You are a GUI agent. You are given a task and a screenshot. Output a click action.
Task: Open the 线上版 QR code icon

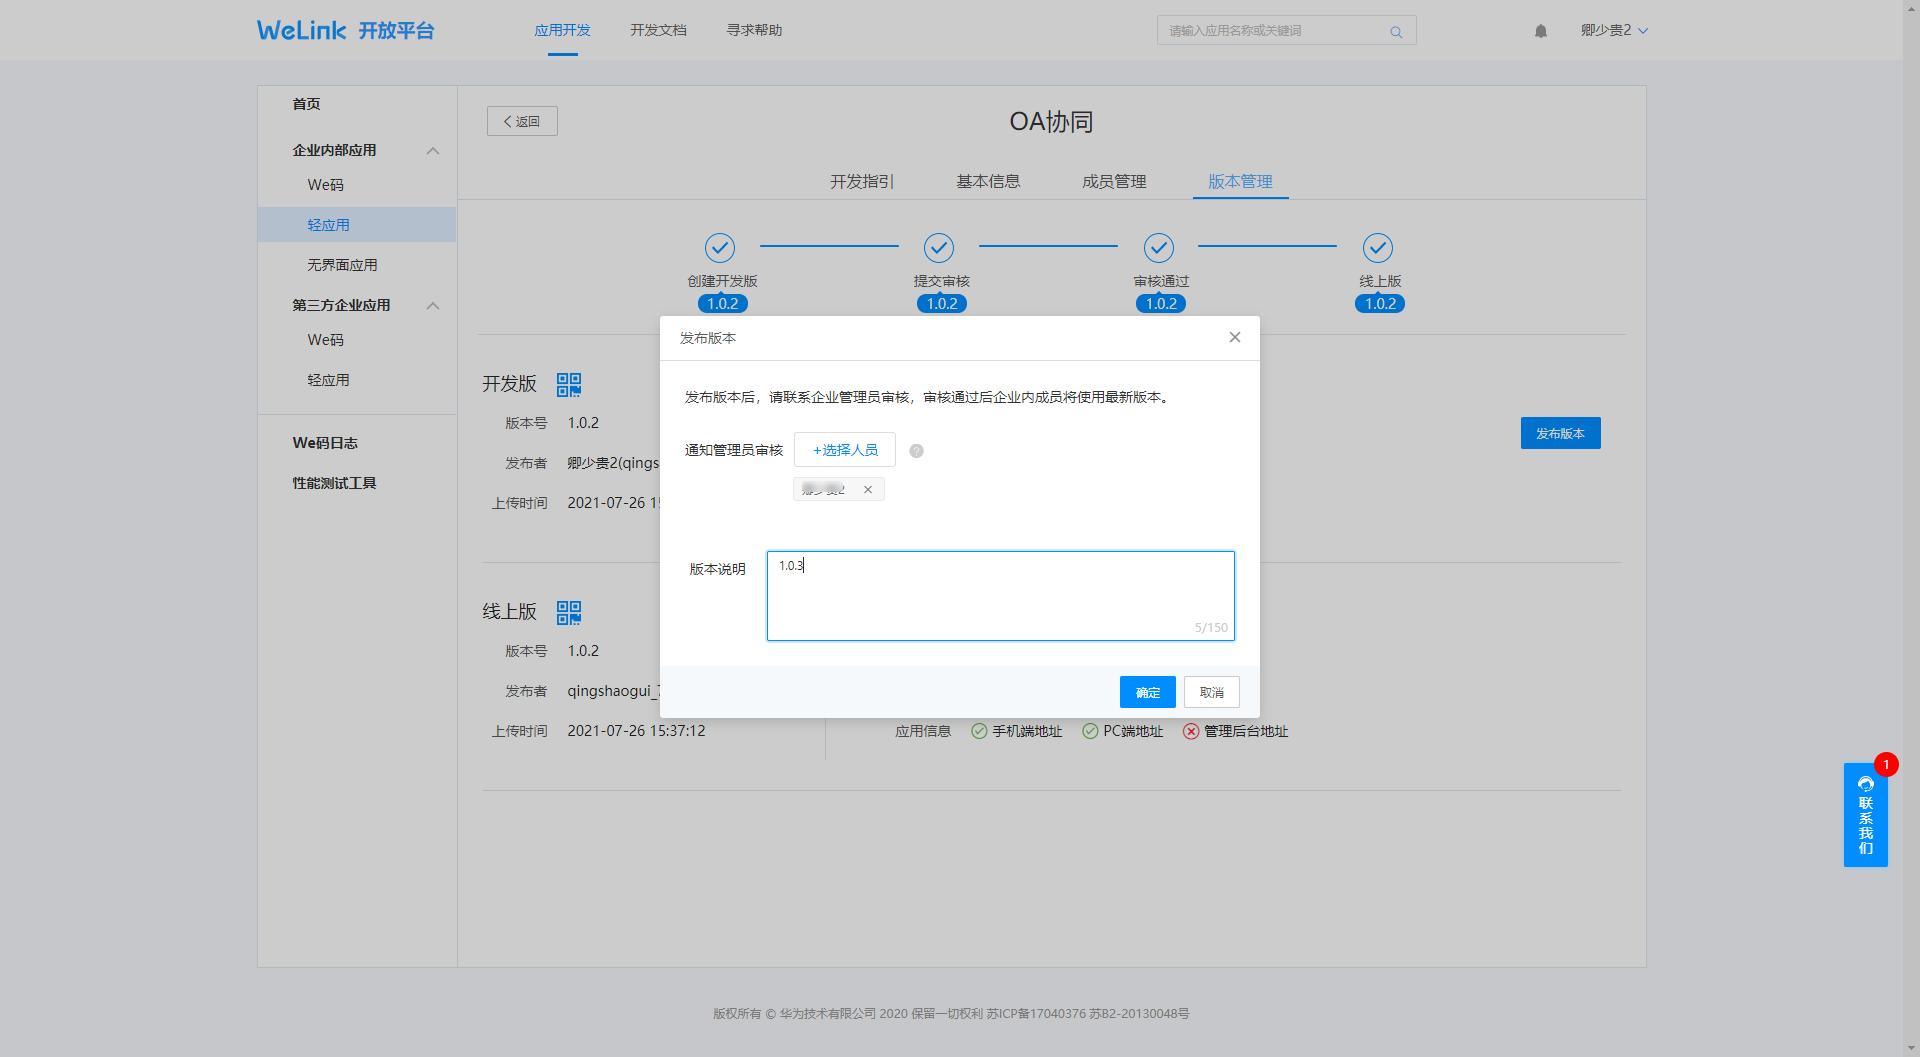569,612
